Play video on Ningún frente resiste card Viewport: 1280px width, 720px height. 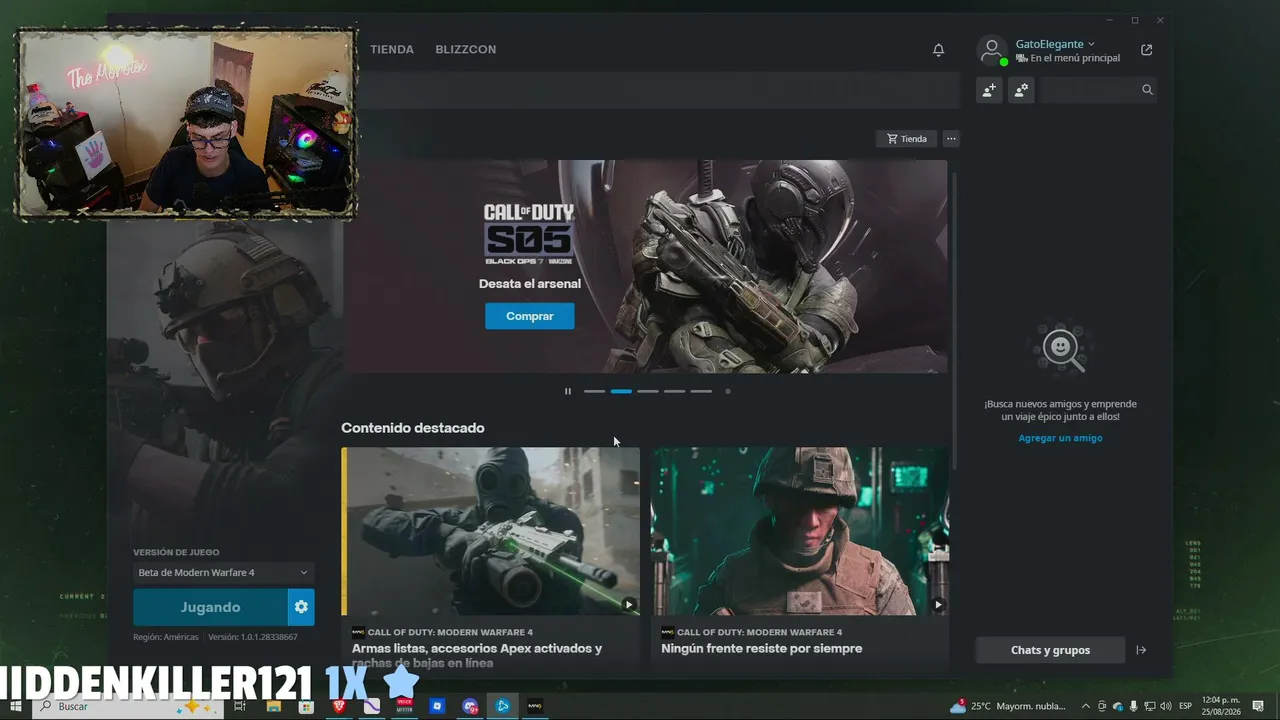point(937,604)
